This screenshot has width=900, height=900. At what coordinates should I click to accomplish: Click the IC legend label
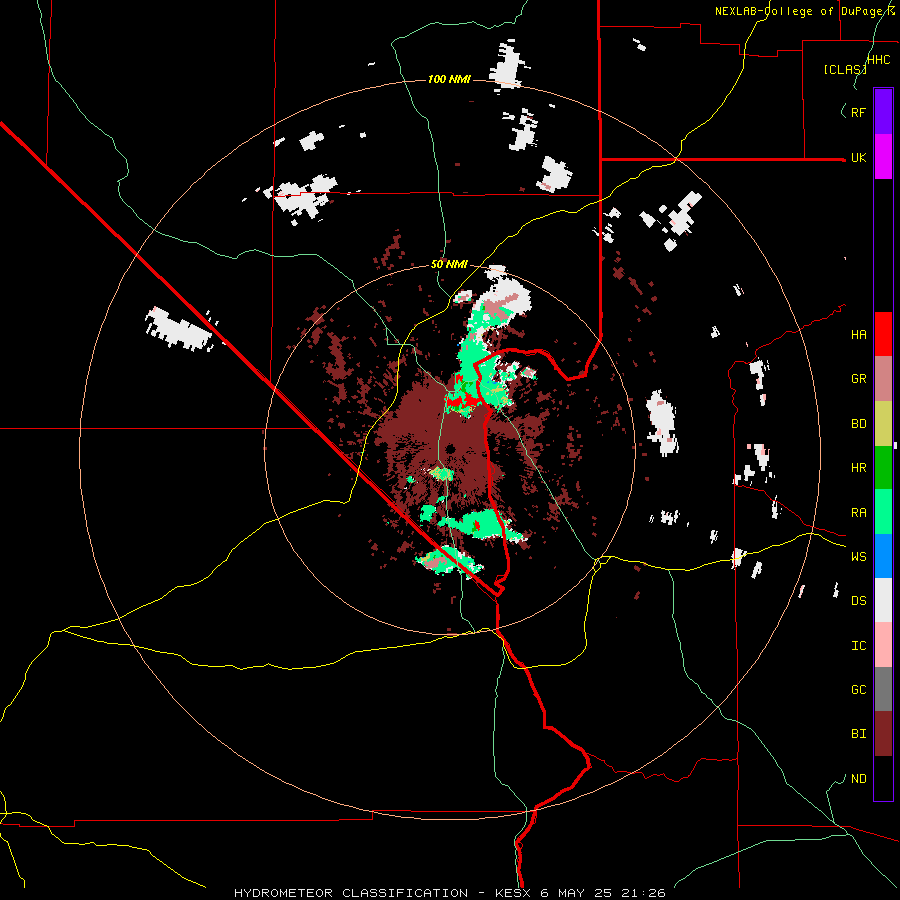pyautogui.click(x=859, y=646)
